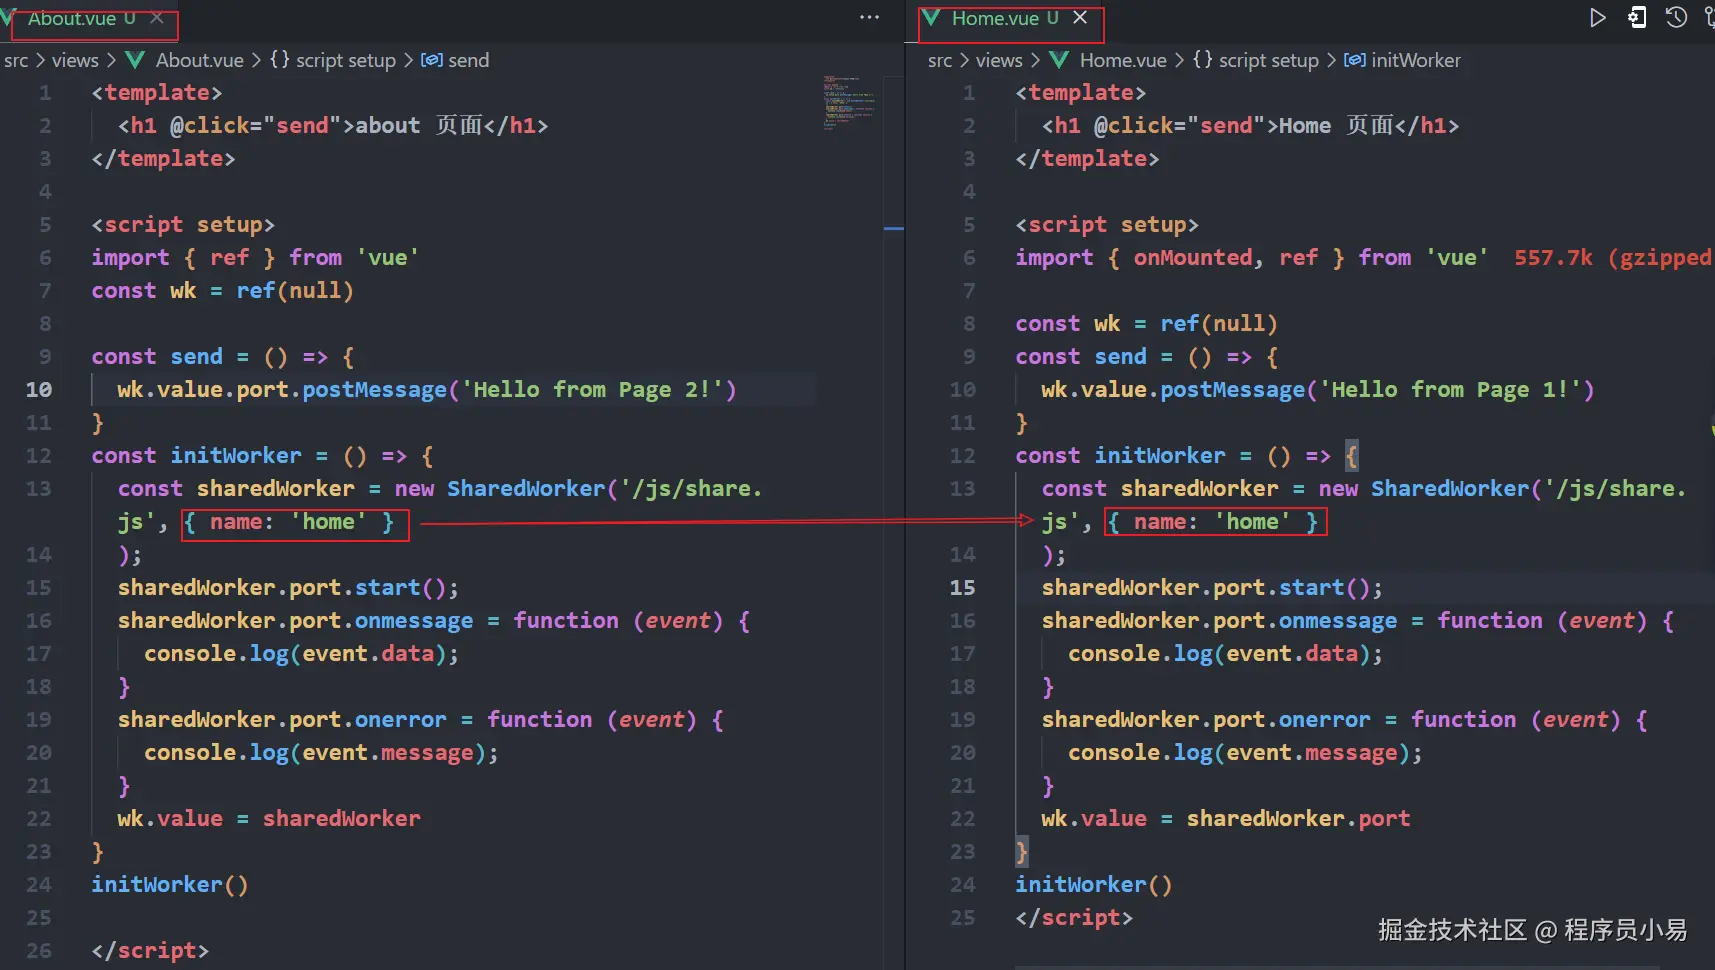Click the '557.7k' import size hint

point(1553,258)
